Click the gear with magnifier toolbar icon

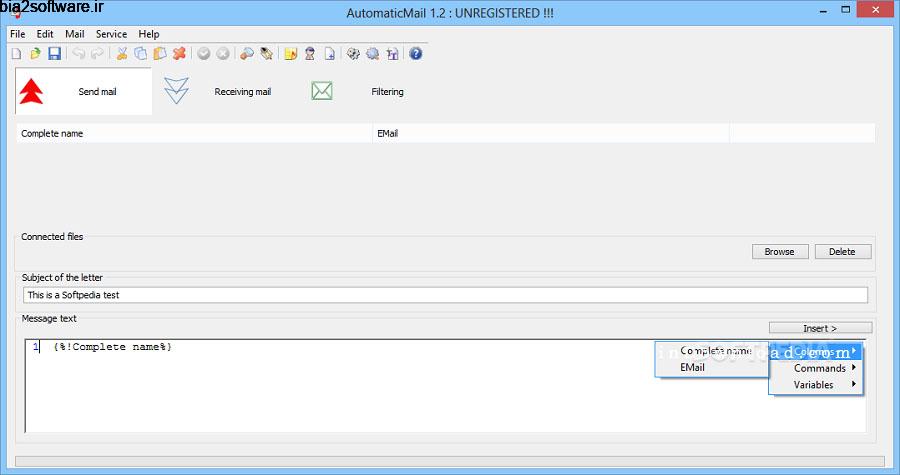(373, 54)
